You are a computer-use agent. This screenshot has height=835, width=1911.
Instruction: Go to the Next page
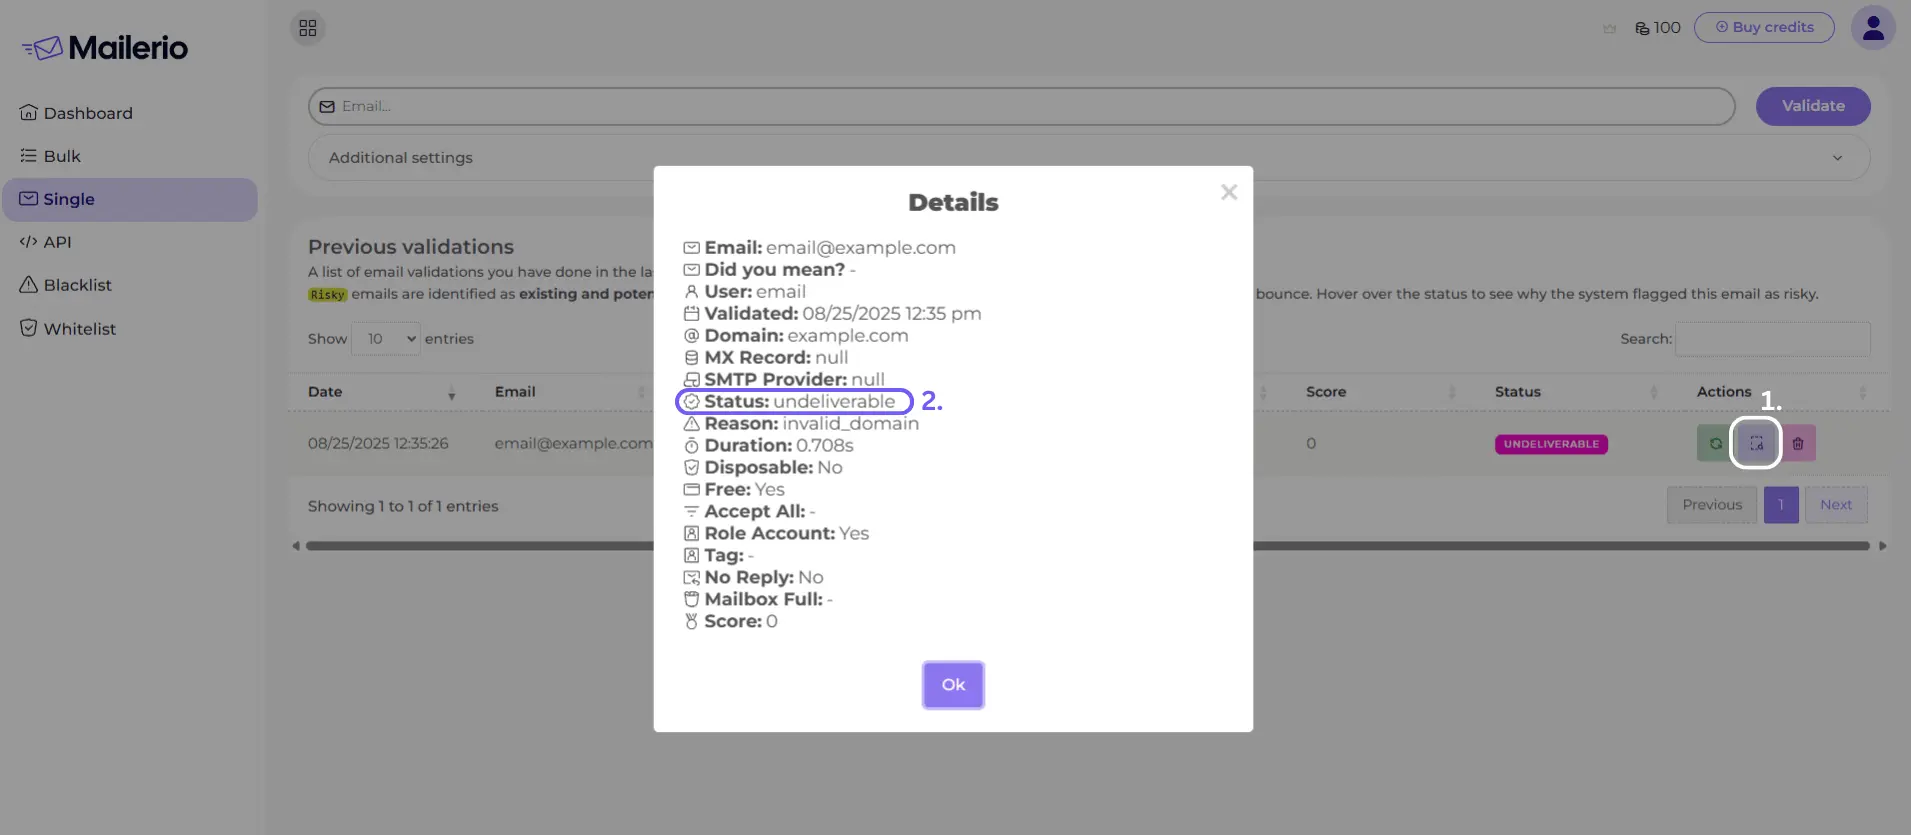tap(1836, 505)
